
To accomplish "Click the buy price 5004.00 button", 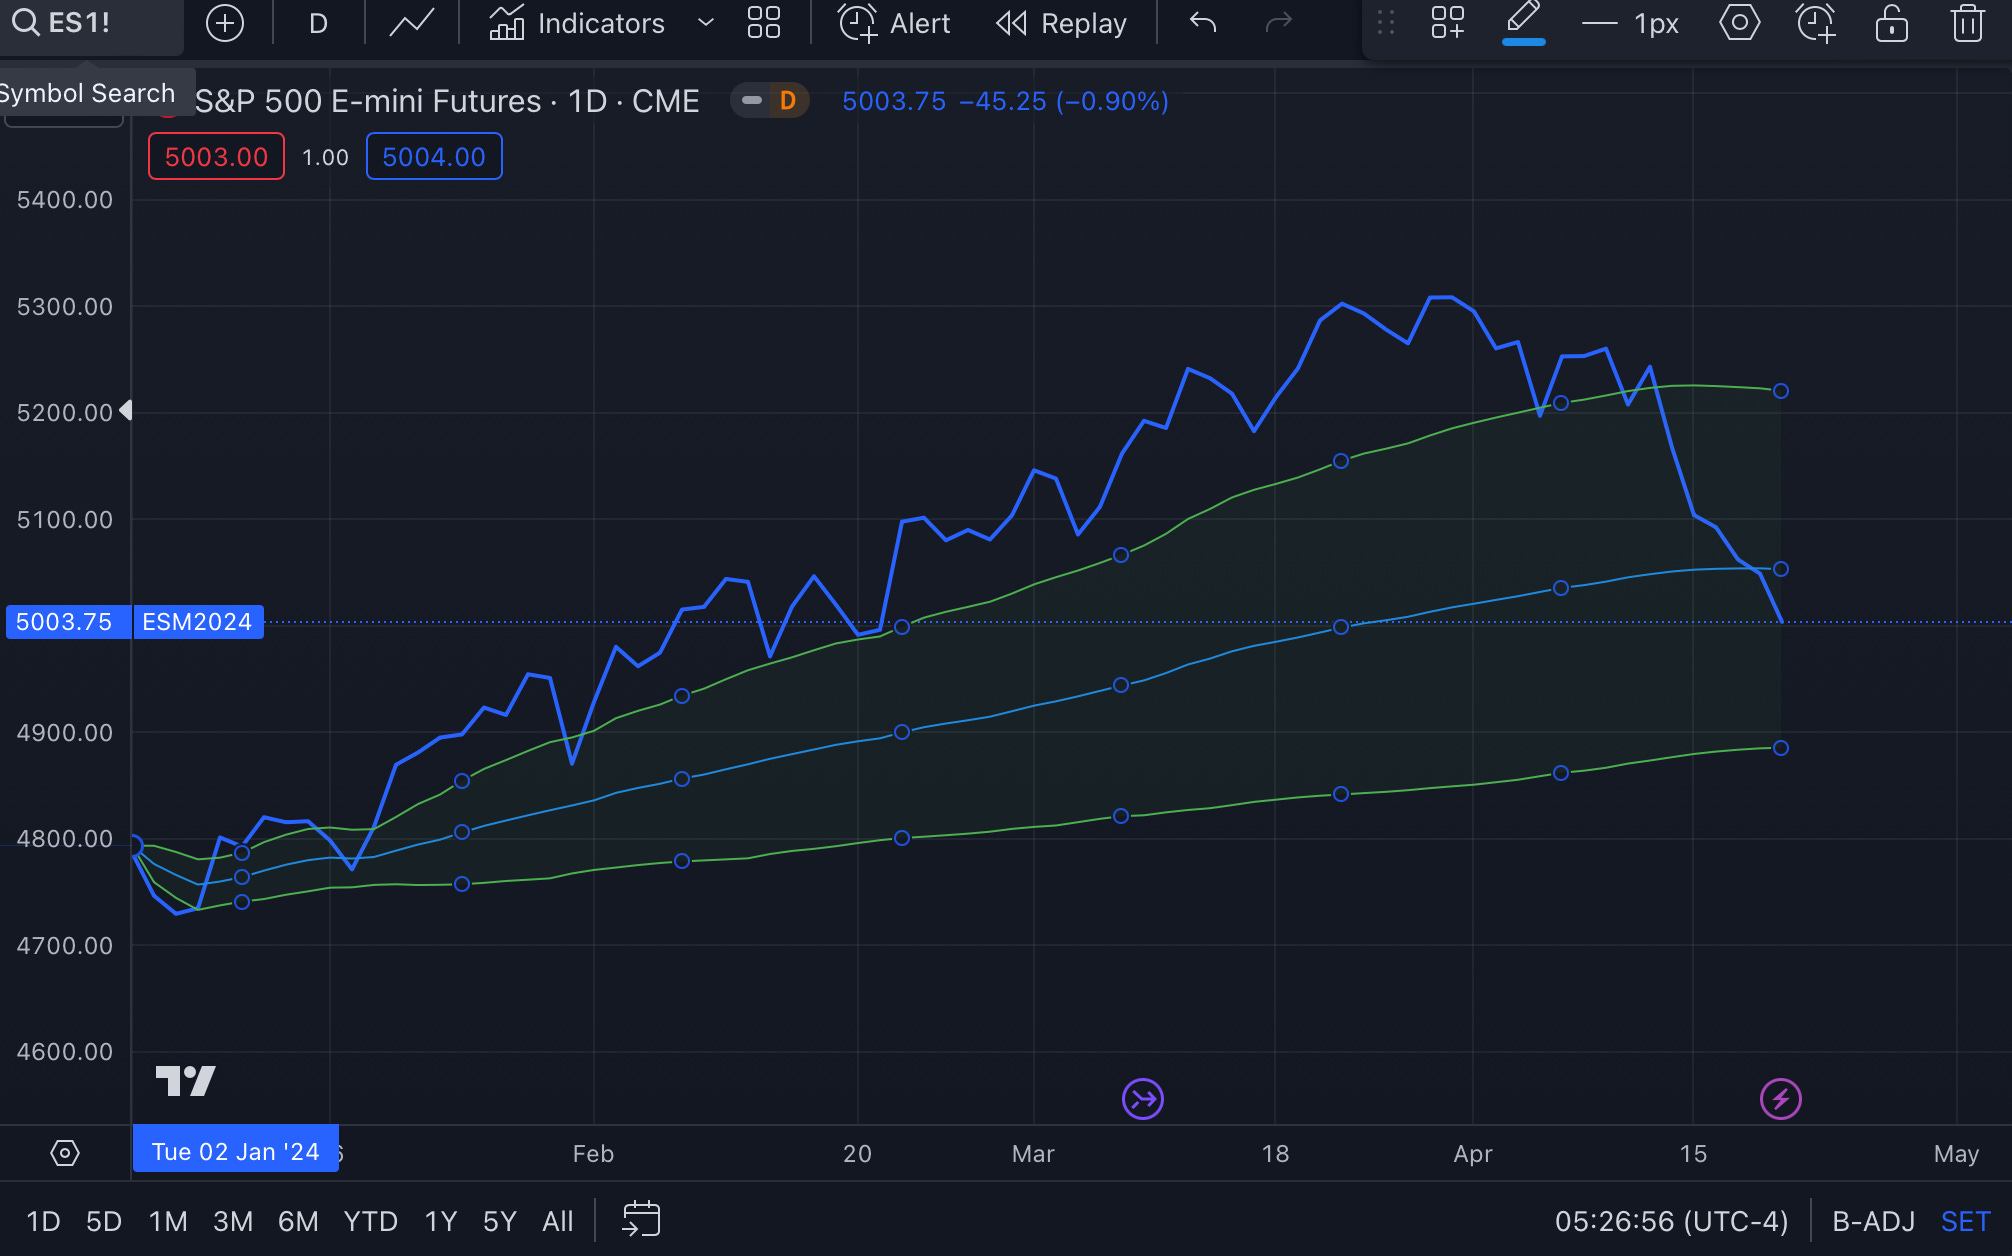I will (434, 157).
